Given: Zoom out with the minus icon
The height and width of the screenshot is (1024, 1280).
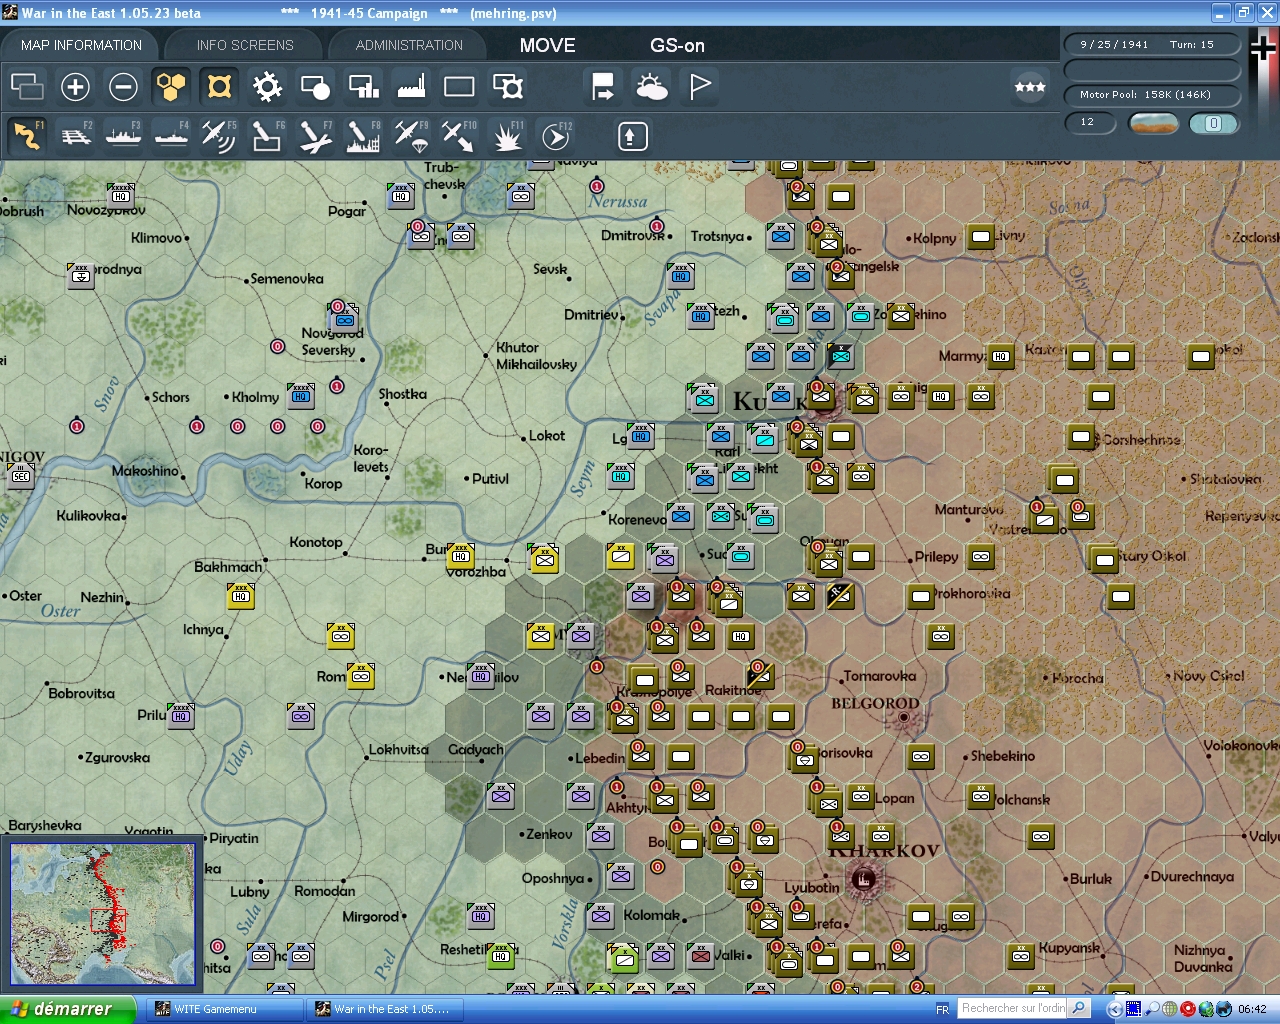Looking at the screenshot, I should tap(123, 87).
